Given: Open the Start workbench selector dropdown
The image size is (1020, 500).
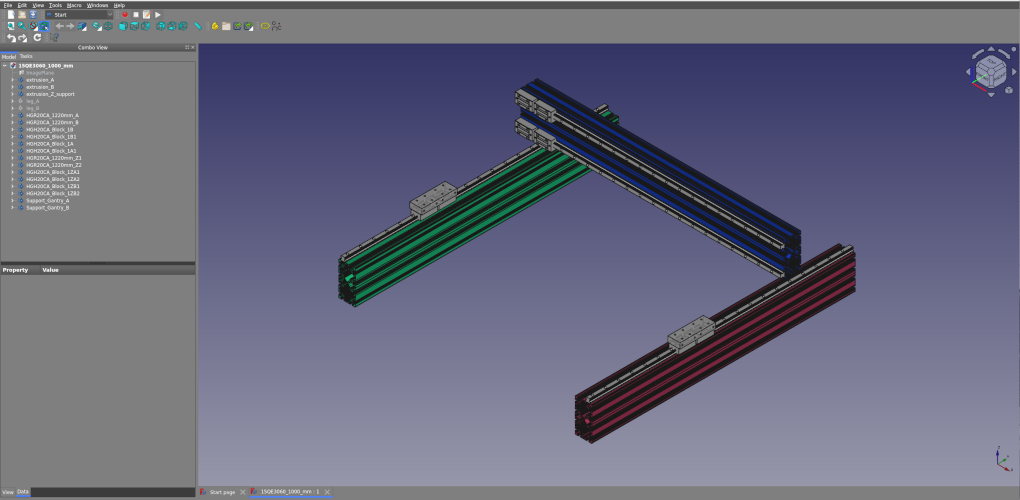Looking at the screenshot, I should click(79, 14).
